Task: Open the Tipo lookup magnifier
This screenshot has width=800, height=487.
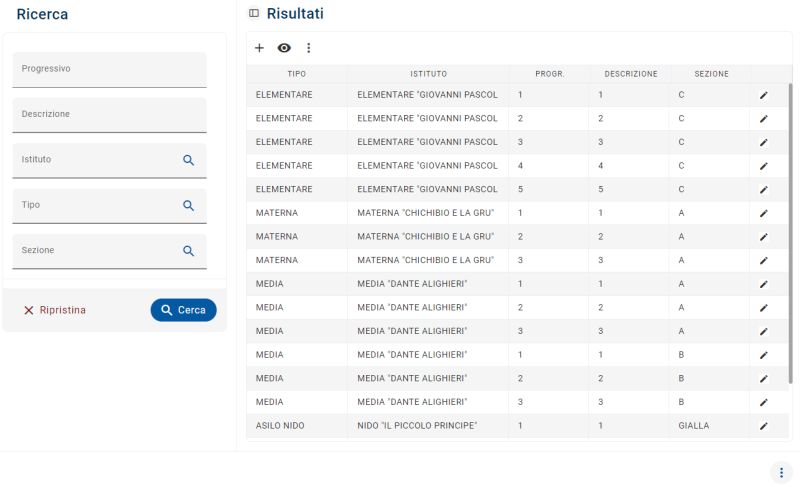Action: [188, 206]
